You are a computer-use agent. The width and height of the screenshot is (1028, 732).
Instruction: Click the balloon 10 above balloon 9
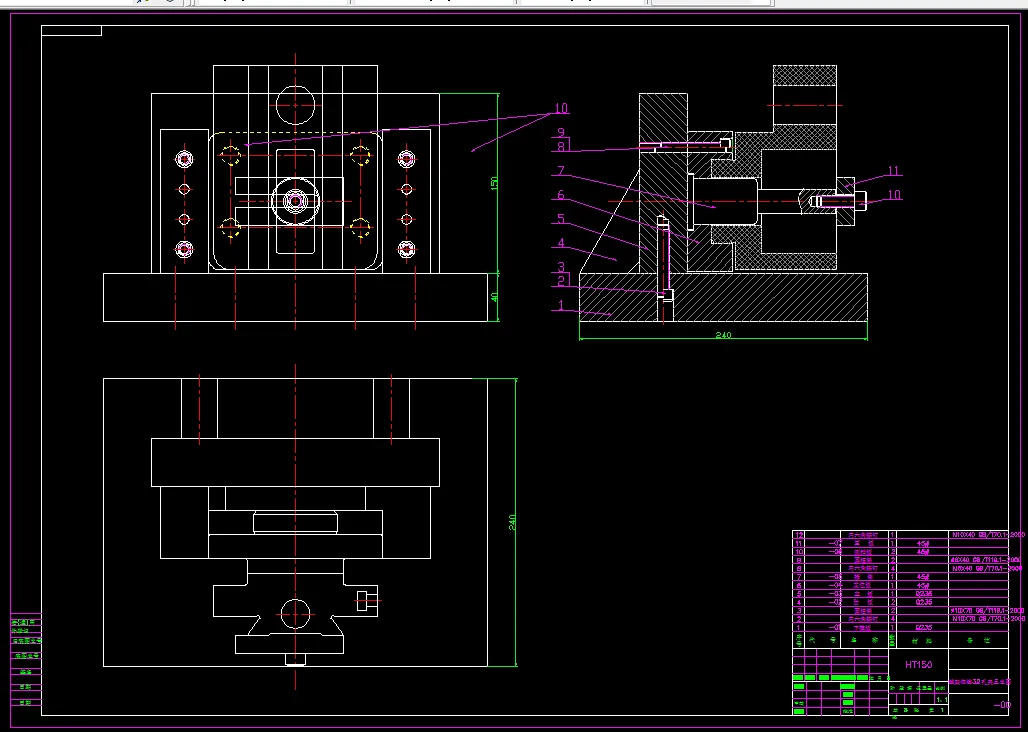[x=562, y=108]
